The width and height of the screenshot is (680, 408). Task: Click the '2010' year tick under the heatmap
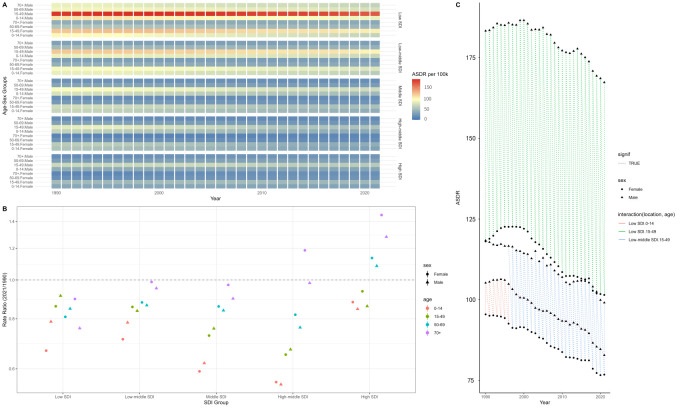(262, 193)
